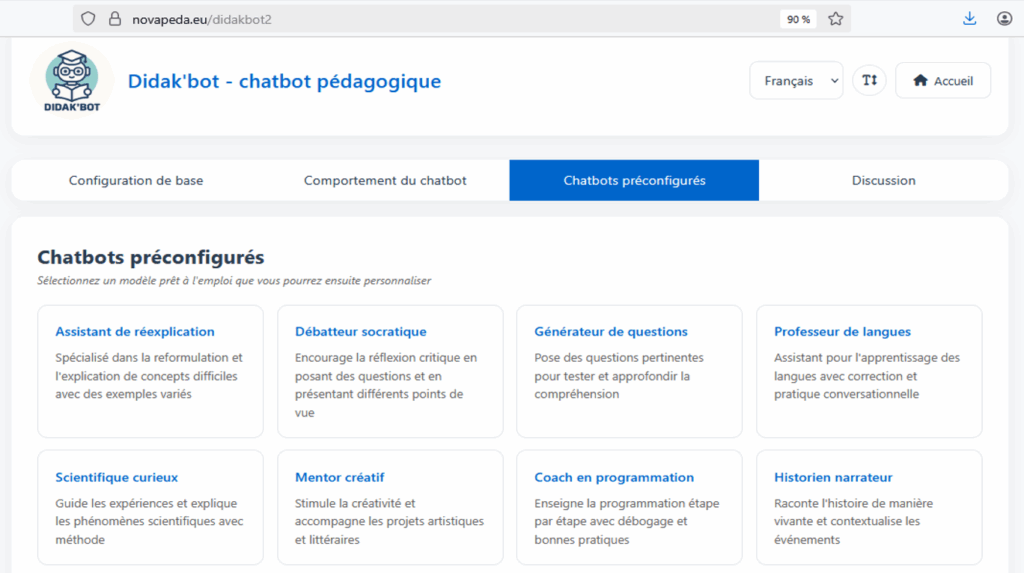Viewport: 1024px width, 573px height.
Task: Choose the Coach en programmation preset
Action: 629,507
